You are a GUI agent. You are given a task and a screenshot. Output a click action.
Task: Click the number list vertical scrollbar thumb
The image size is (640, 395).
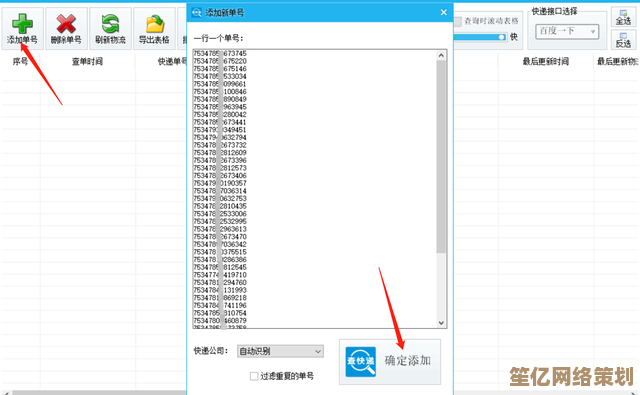(441, 157)
